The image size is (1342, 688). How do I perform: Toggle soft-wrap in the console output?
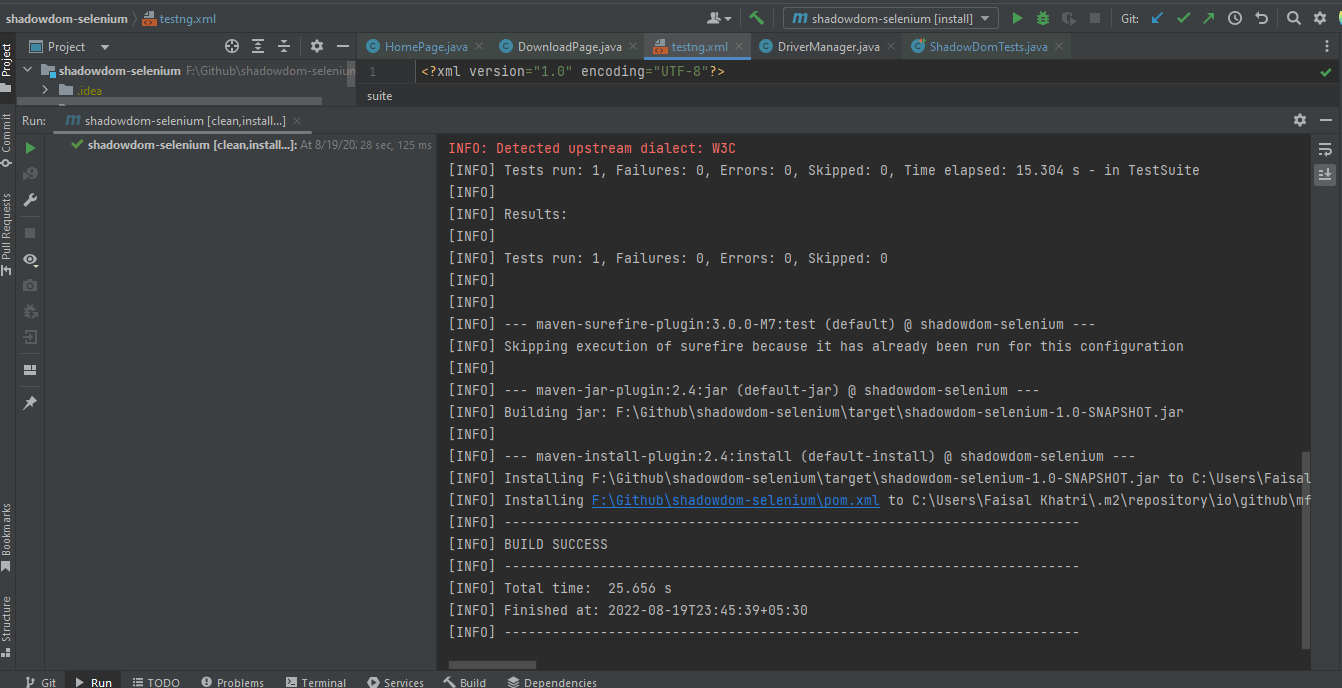click(1325, 149)
